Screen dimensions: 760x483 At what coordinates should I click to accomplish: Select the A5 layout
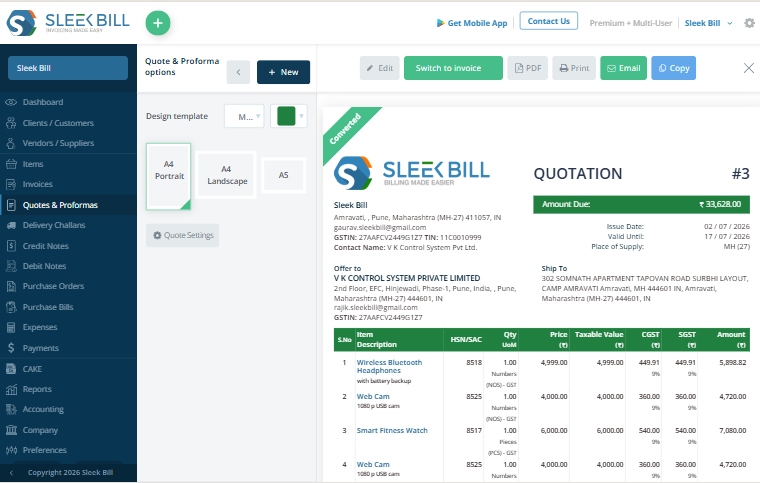(x=284, y=175)
